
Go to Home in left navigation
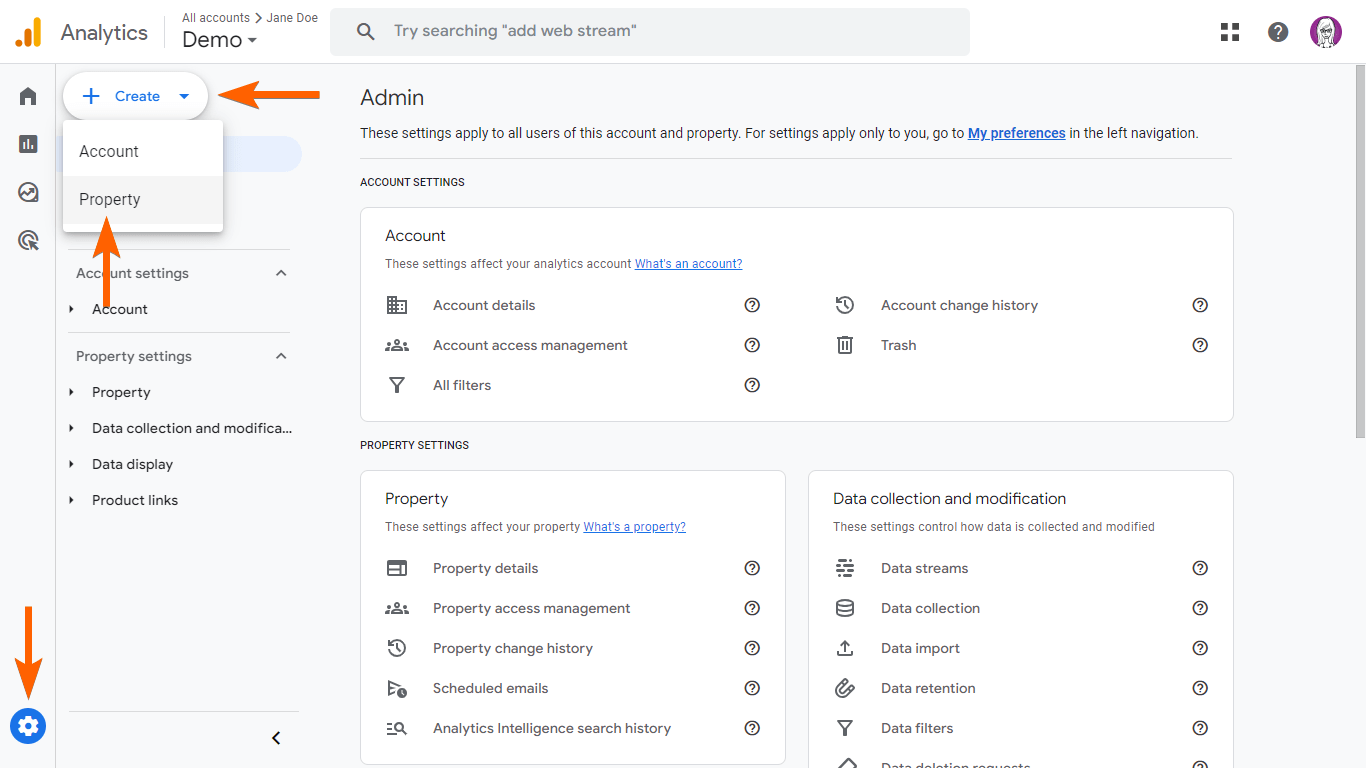click(x=28, y=96)
